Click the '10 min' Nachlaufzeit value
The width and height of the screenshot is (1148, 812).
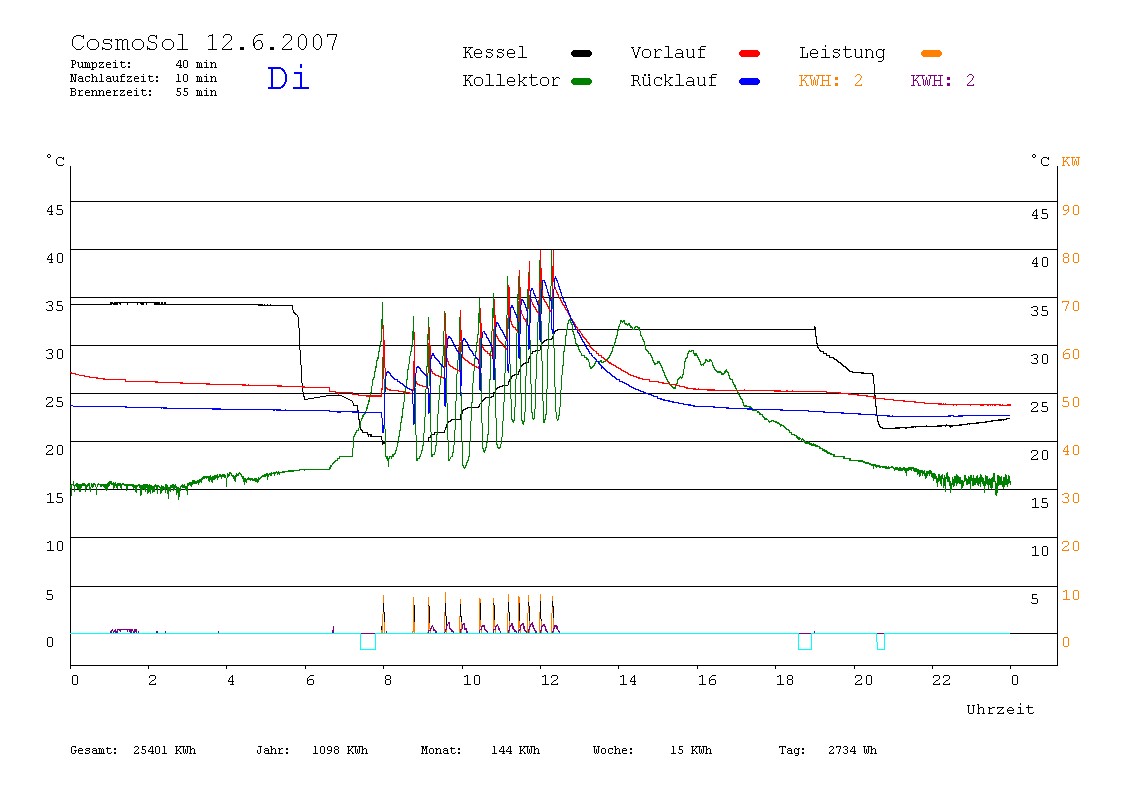pyautogui.click(x=196, y=78)
